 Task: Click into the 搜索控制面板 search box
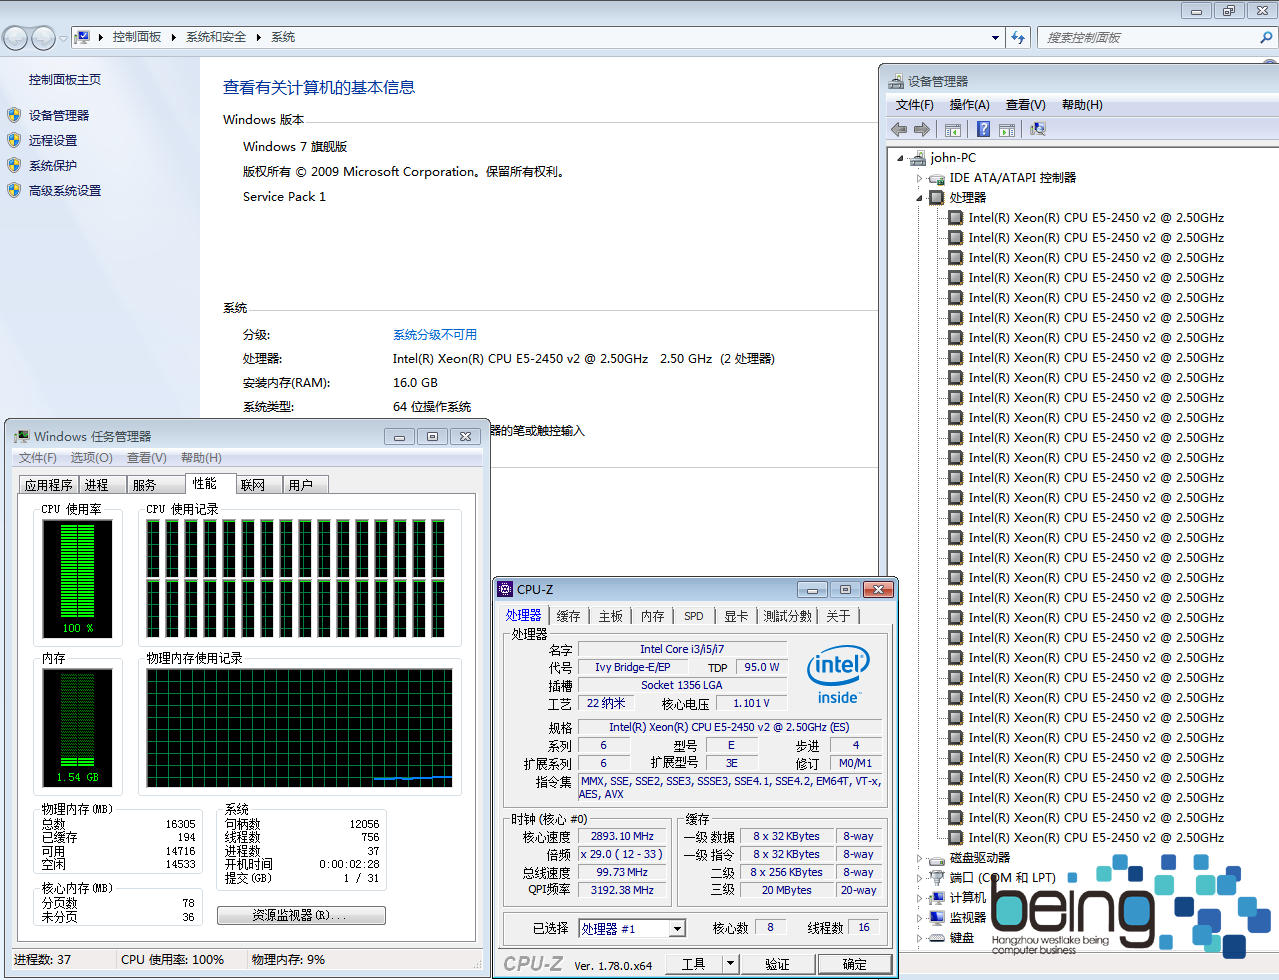click(1148, 37)
